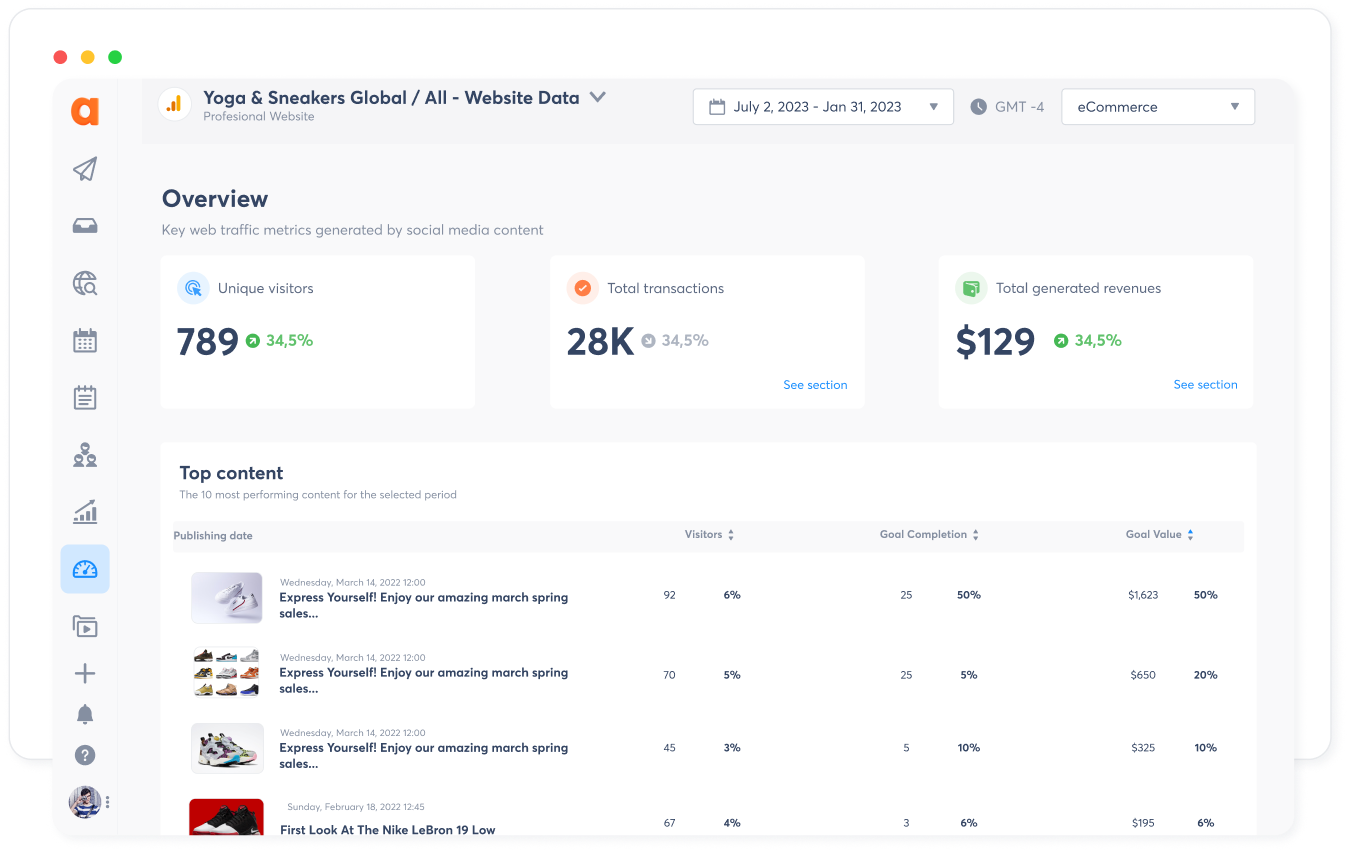The image size is (1347, 851).
Task: Click the notifications bell icon
Action: click(85, 714)
